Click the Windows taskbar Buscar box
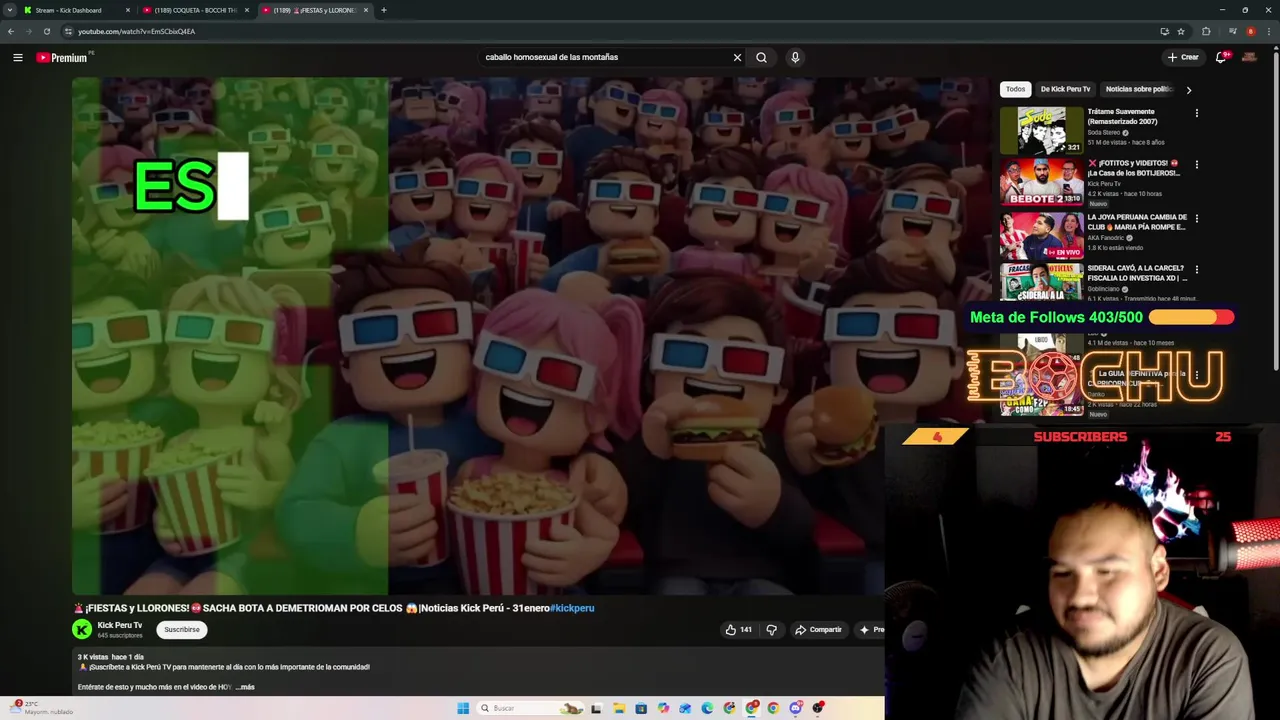Viewport: 1280px width, 720px height. [x=530, y=708]
